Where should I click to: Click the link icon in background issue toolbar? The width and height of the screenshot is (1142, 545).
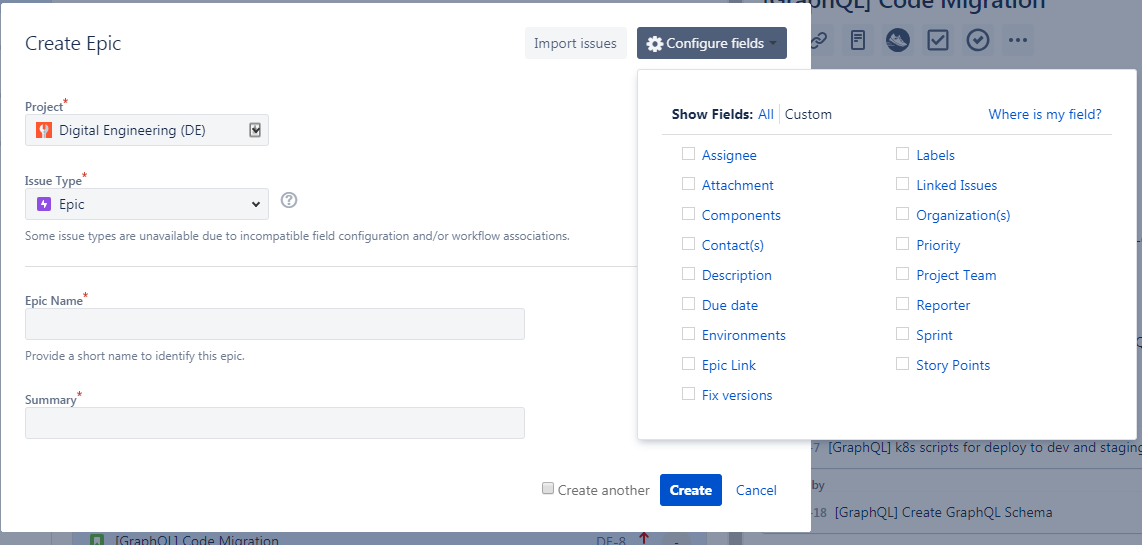(x=818, y=41)
